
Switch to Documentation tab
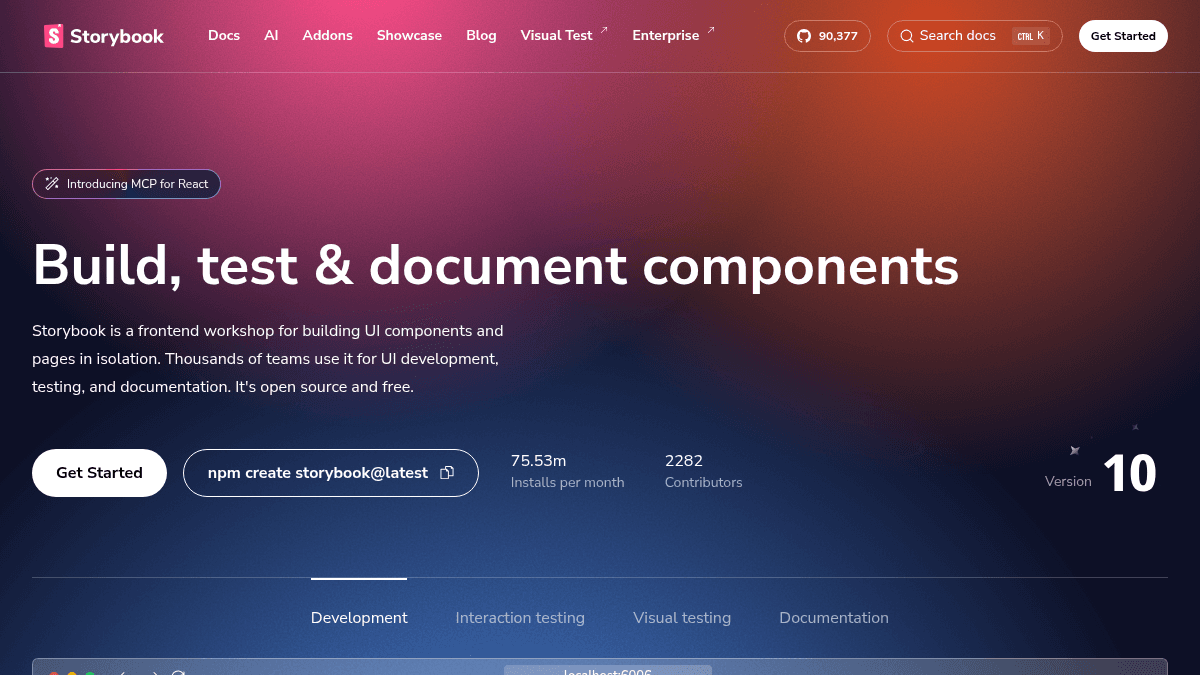pos(834,617)
